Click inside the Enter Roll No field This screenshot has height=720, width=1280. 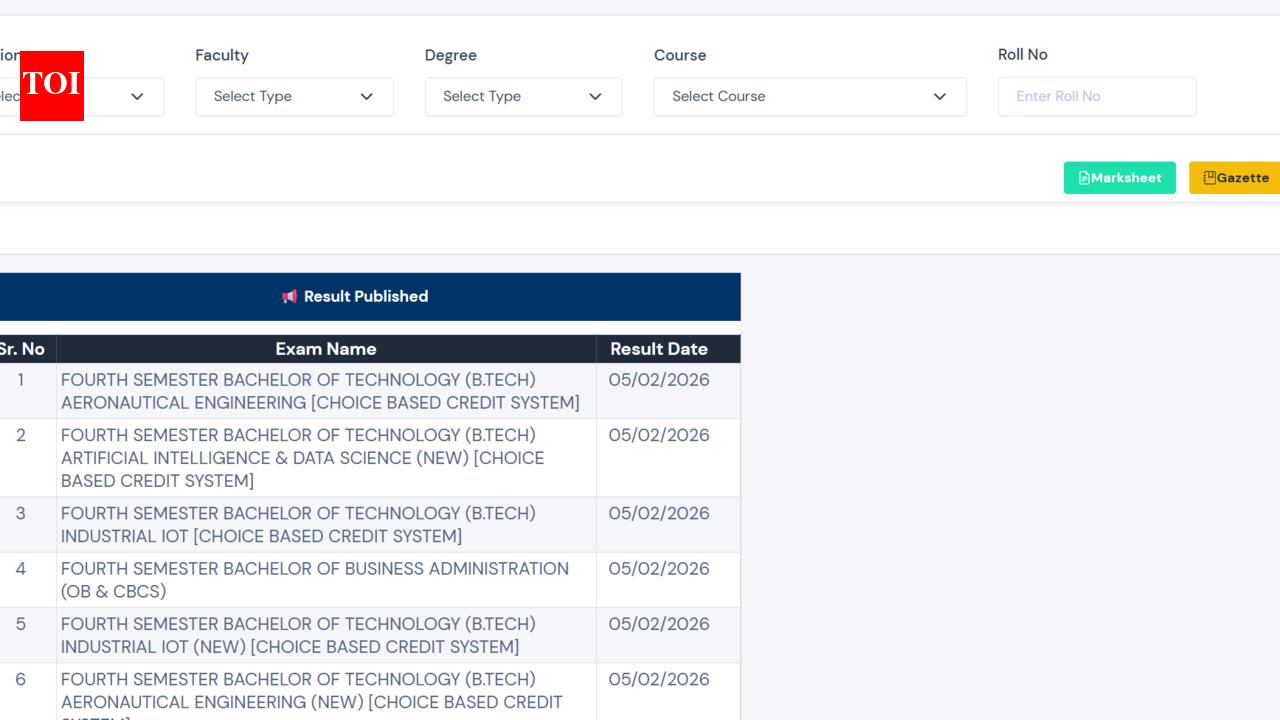click(1097, 96)
